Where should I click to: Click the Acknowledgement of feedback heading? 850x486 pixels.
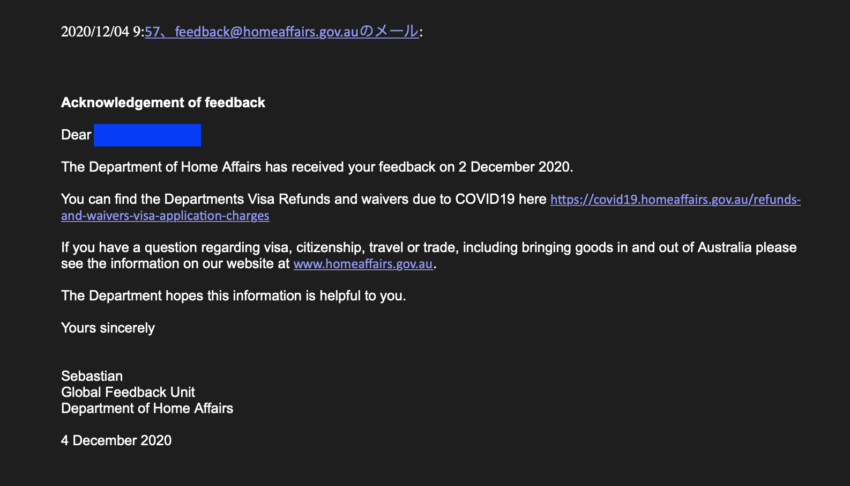click(x=163, y=102)
